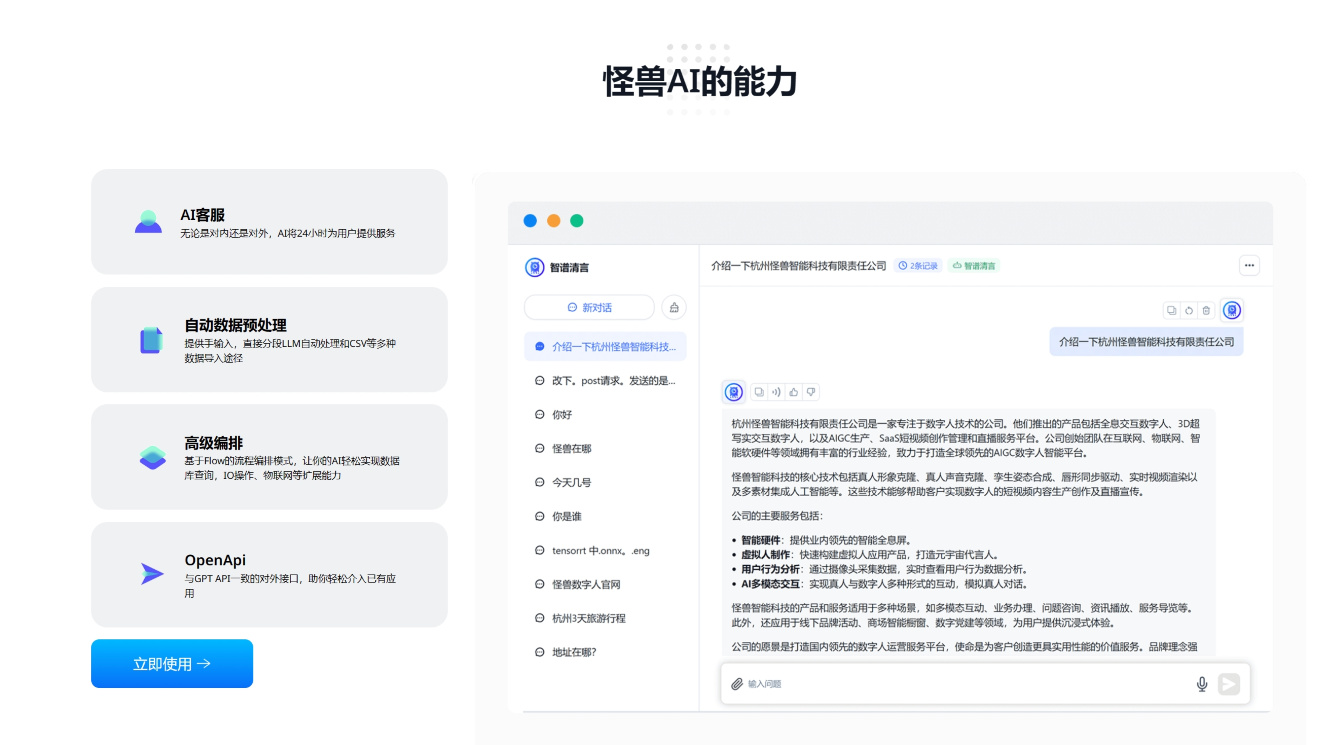Click the blue window dot in the mockup title bar

tap(530, 221)
